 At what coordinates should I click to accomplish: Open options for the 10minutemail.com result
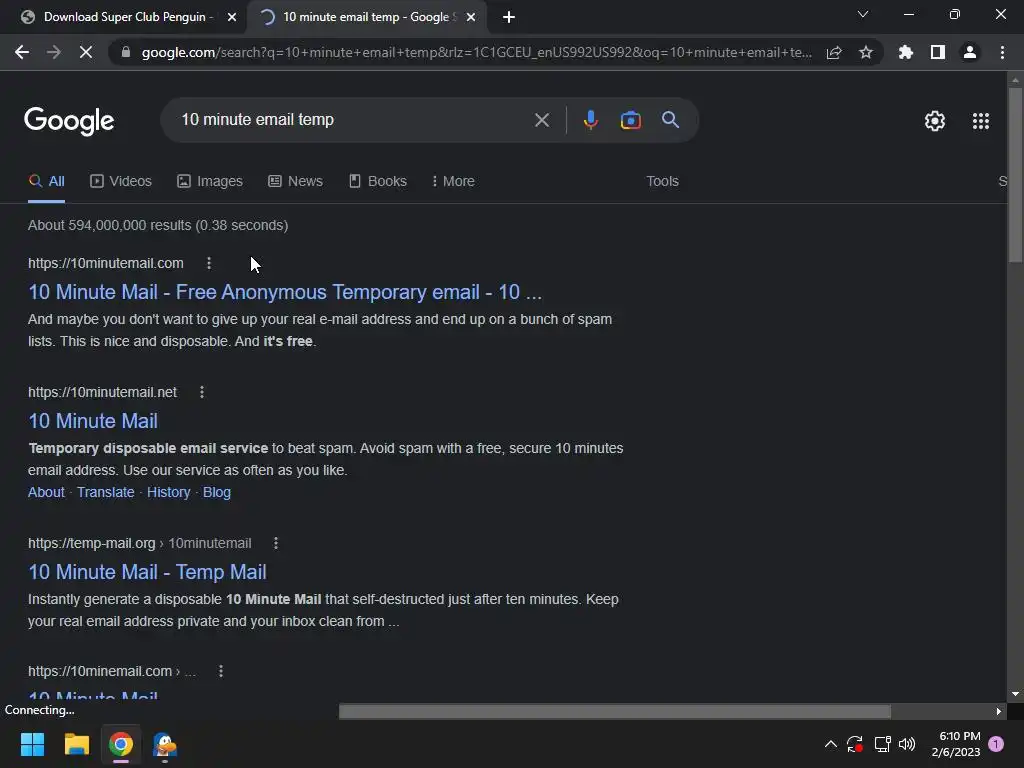click(x=209, y=263)
